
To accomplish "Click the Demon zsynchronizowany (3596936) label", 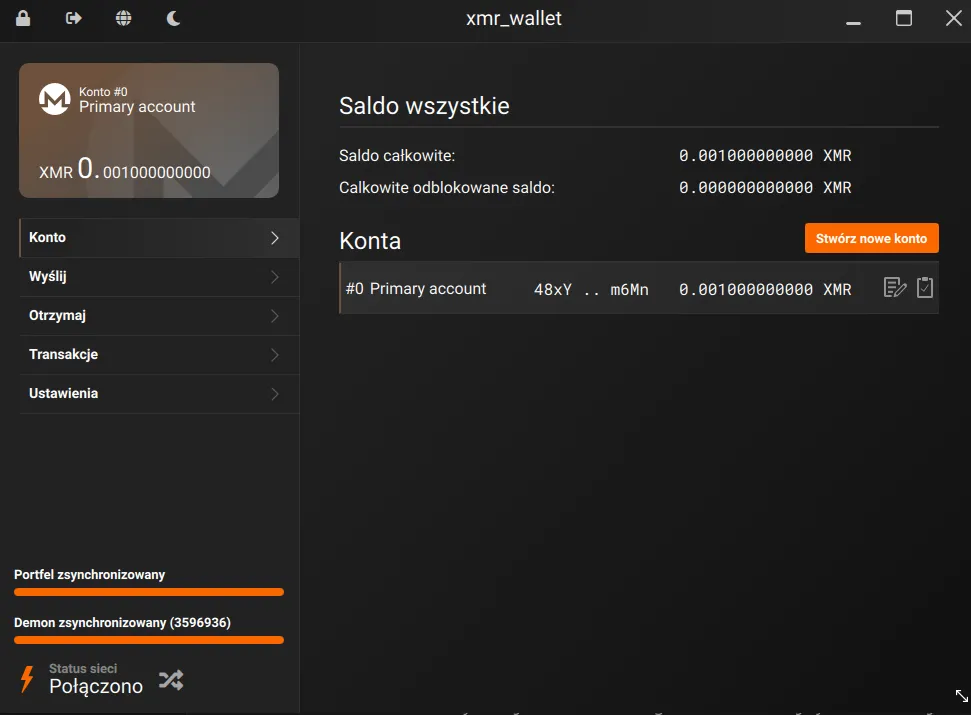I will pyautogui.click(x=123, y=623).
